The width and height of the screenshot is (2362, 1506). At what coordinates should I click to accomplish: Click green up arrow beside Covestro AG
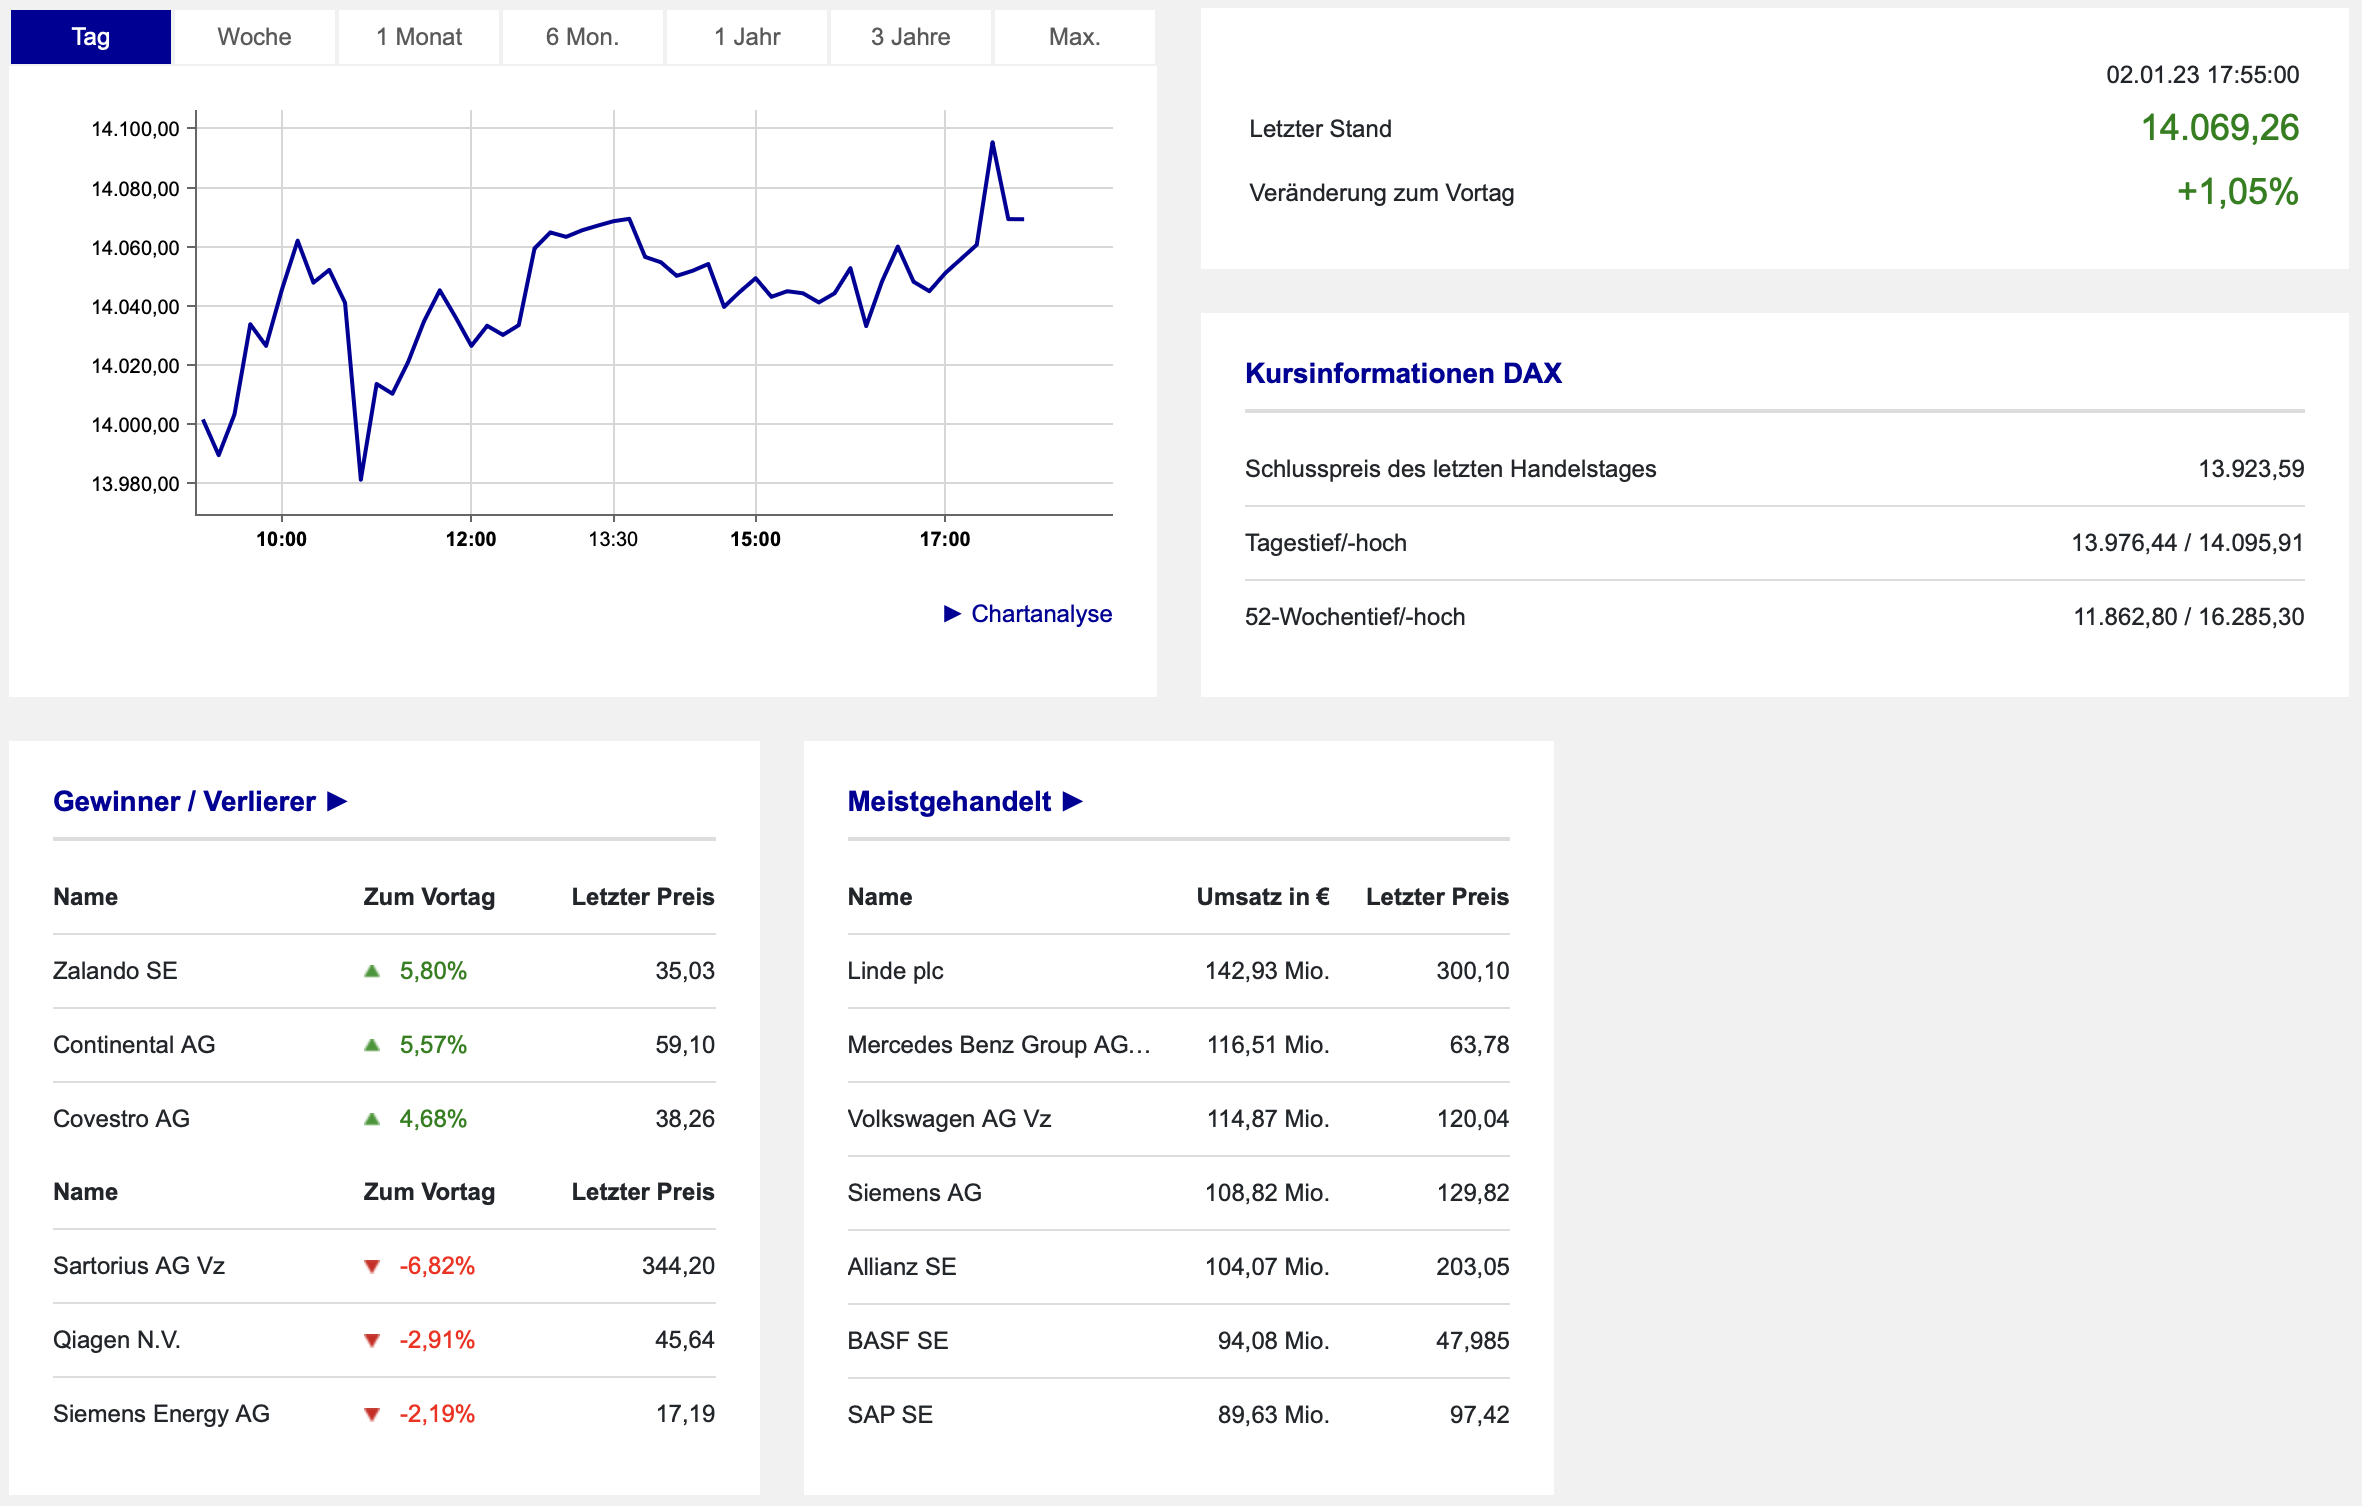point(372,1119)
